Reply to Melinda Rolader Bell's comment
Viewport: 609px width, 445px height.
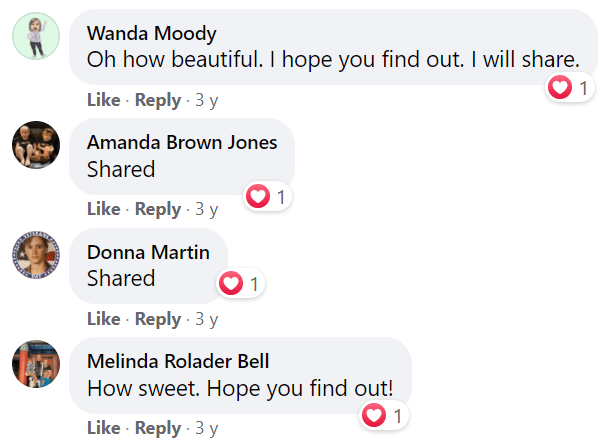(x=158, y=429)
